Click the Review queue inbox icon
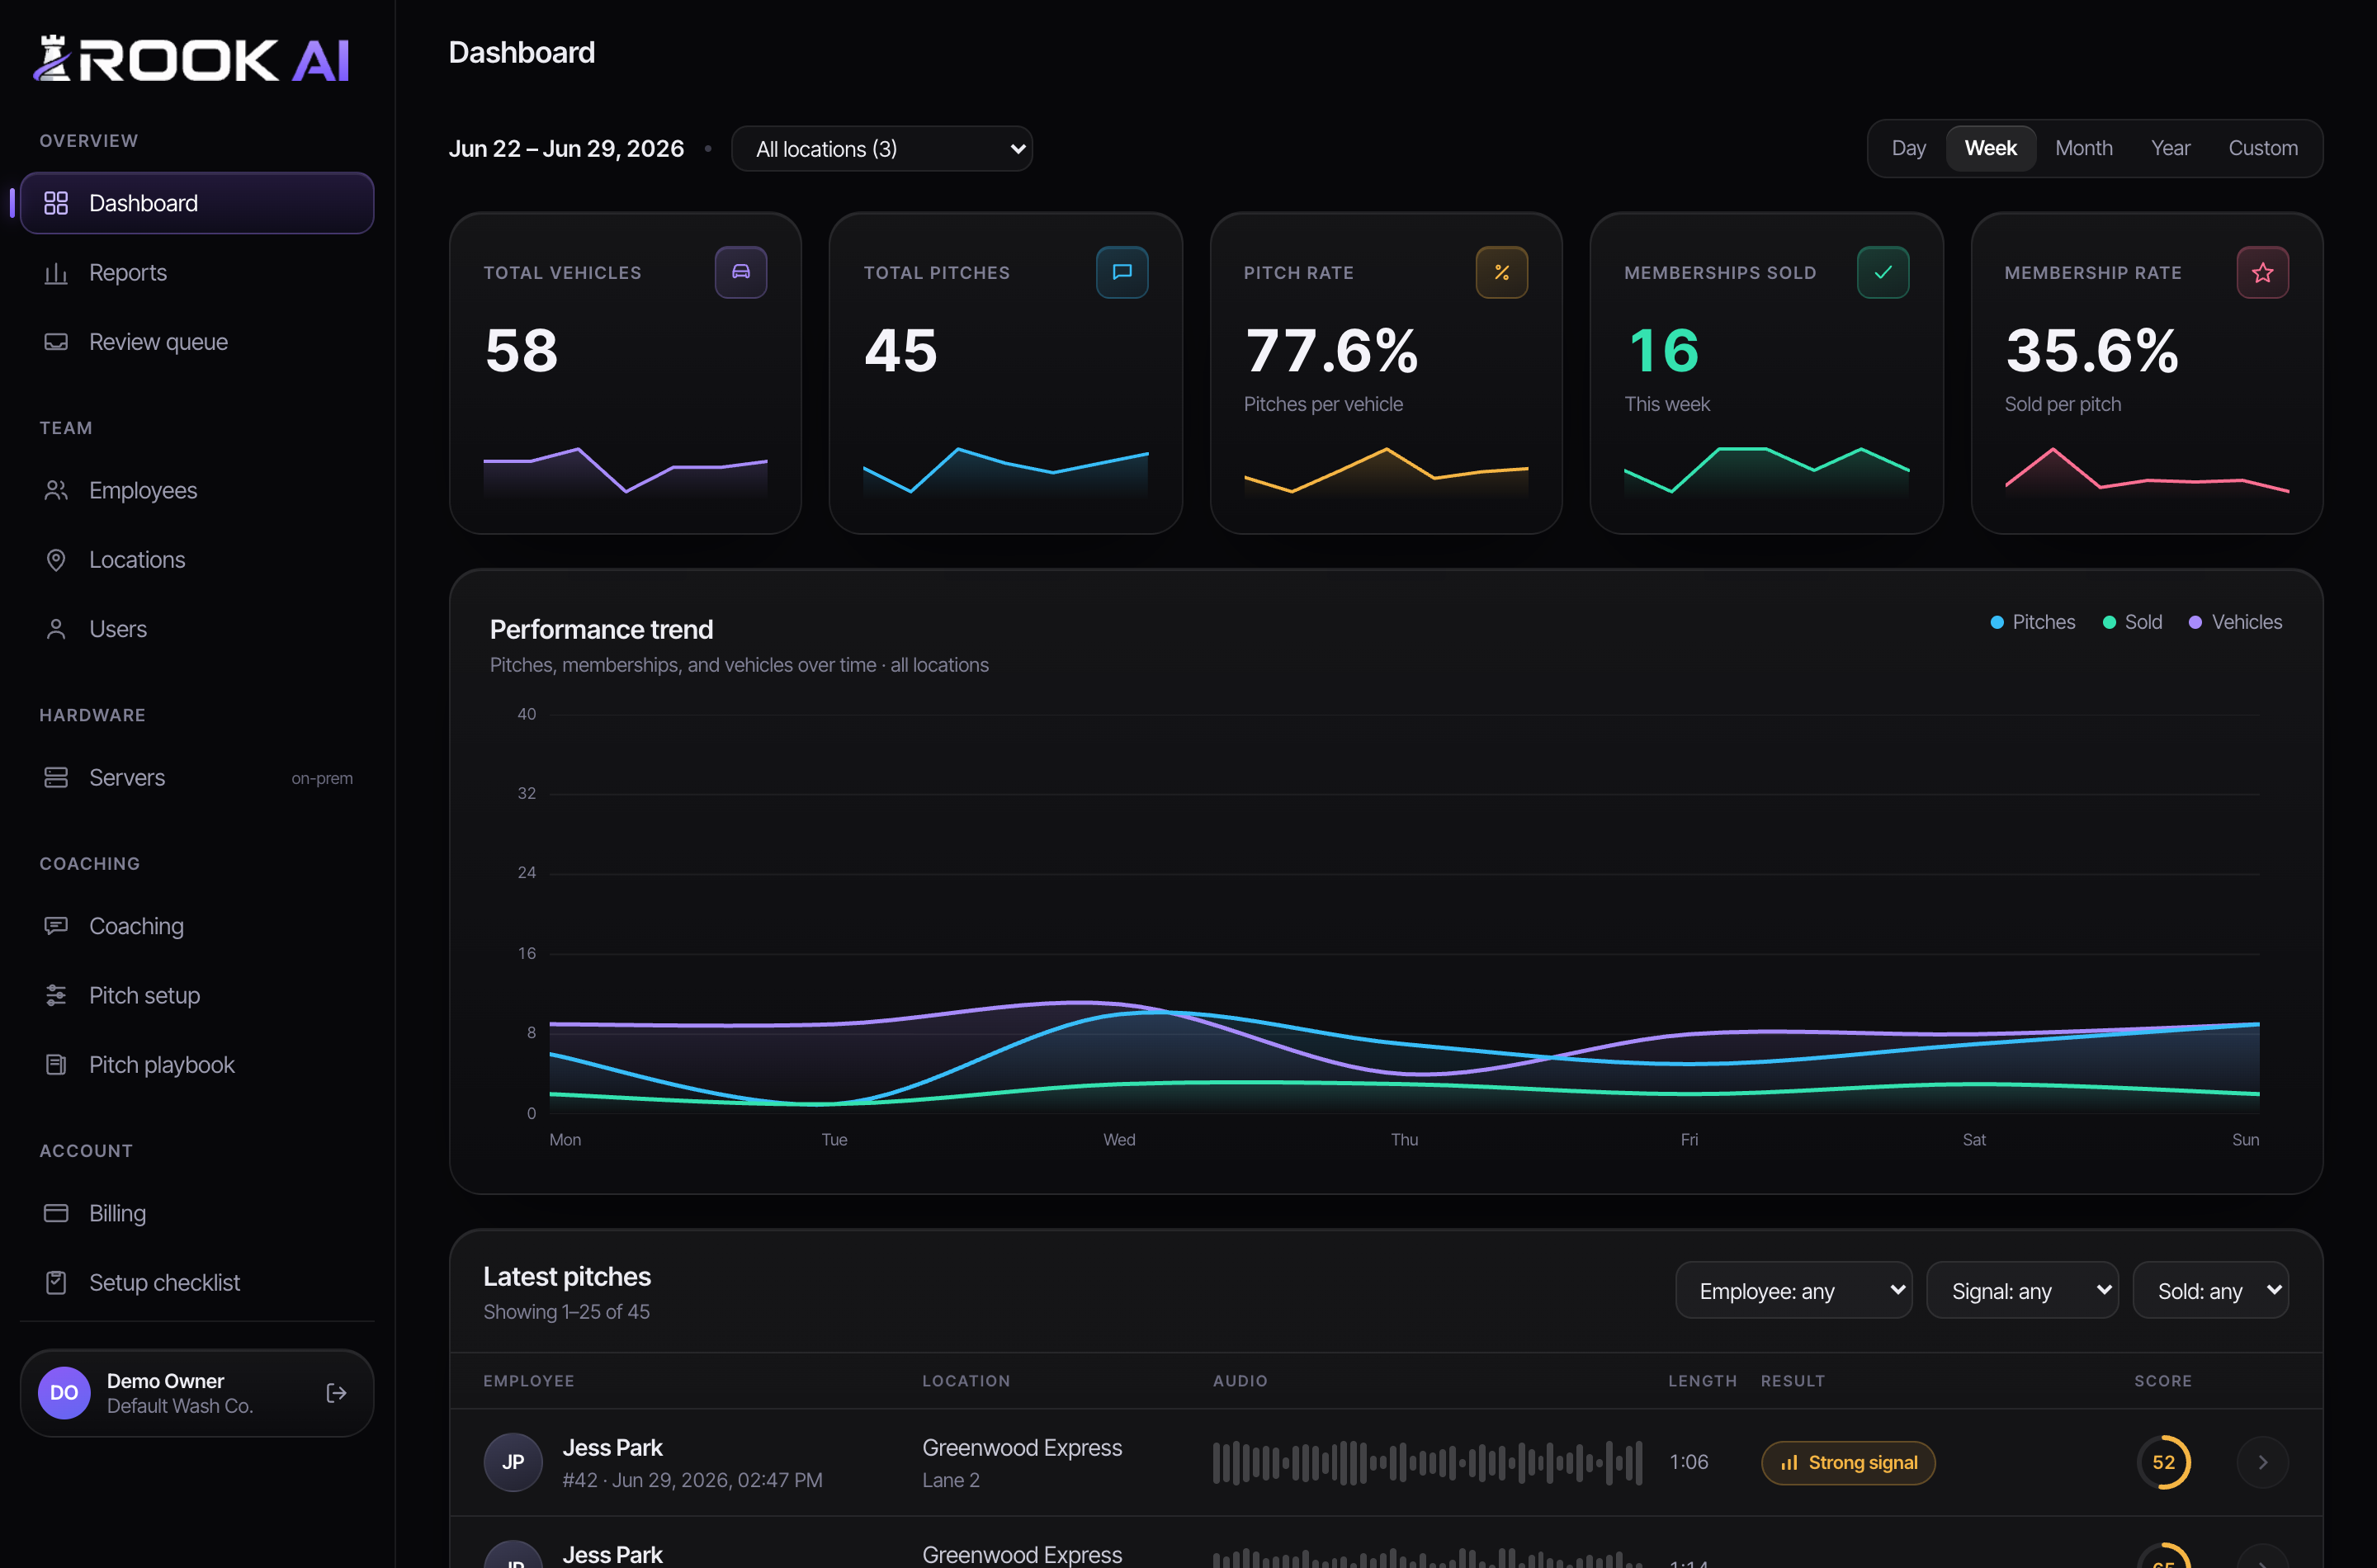Viewport: 2377px width, 1568px height. (56, 342)
